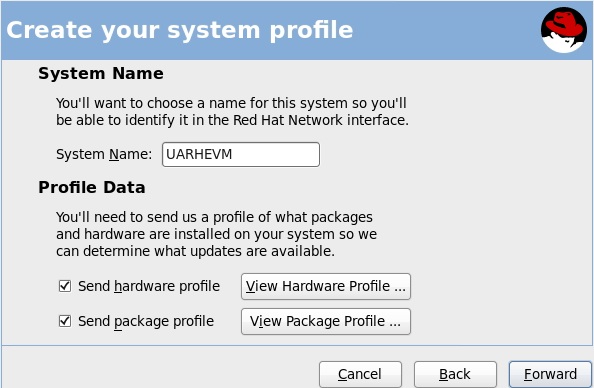Viewport: 594px width, 388px height.
Task: Click the 'System Name:' field label
Action: [104, 154]
